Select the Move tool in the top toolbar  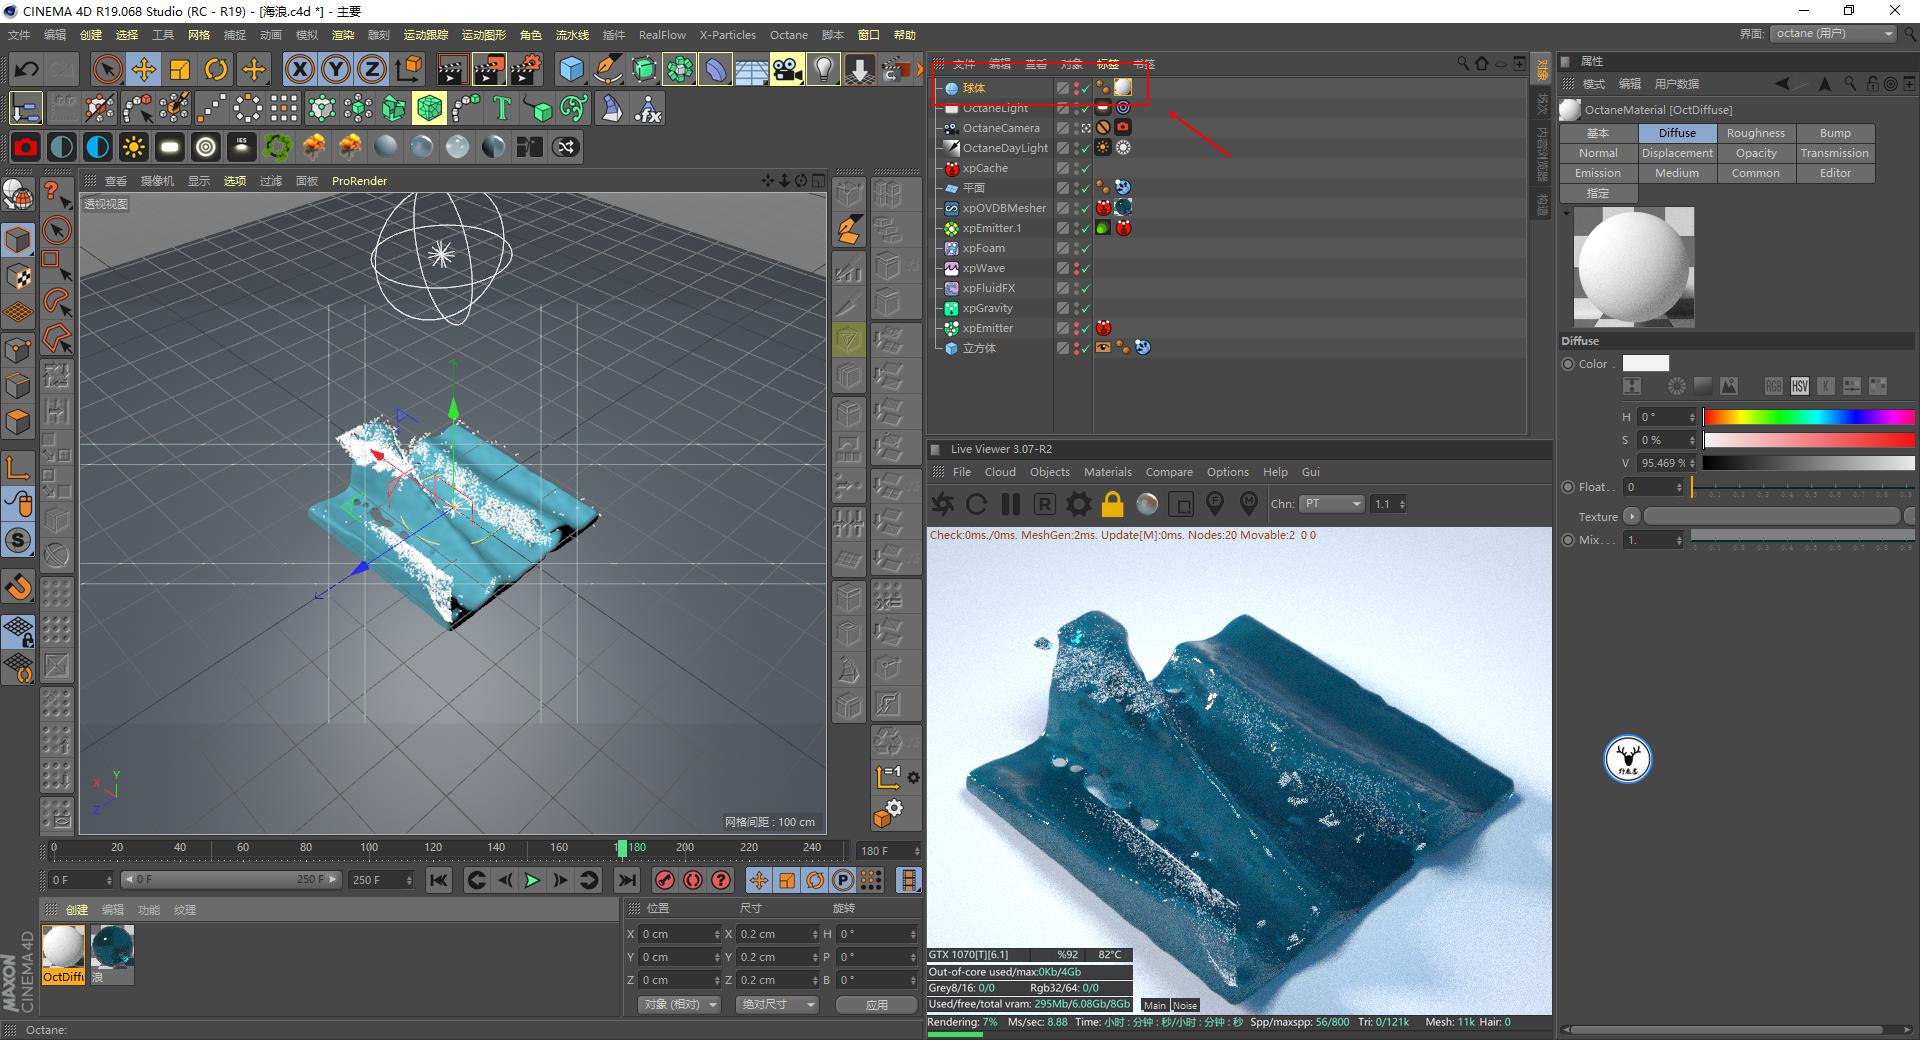pyautogui.click(x=144, y=69)
